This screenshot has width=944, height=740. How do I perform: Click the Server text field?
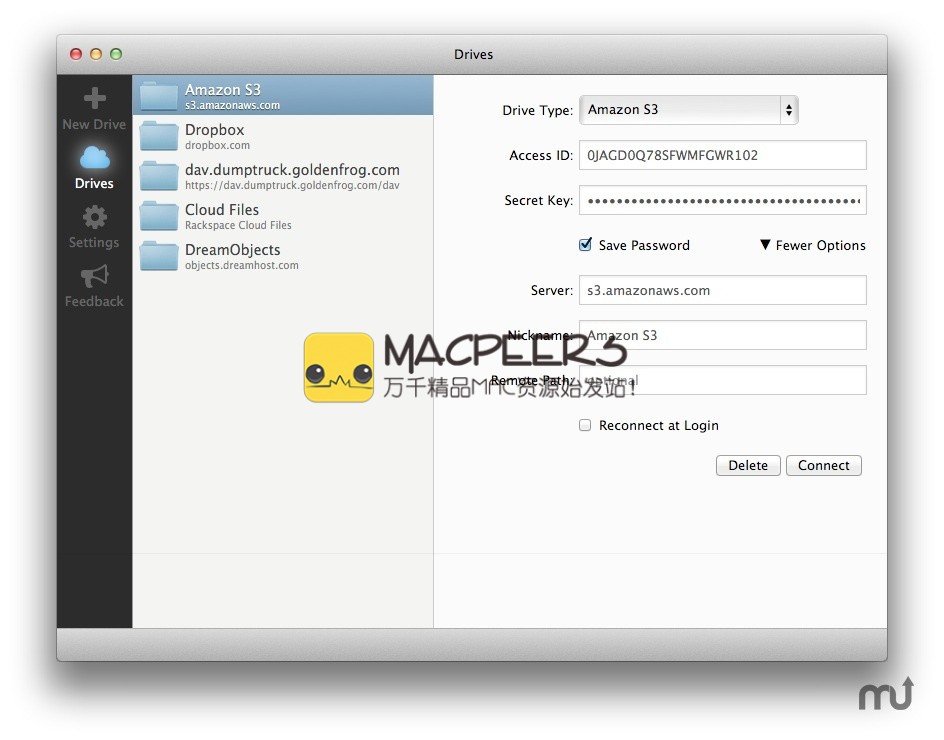tap(722, 290)
